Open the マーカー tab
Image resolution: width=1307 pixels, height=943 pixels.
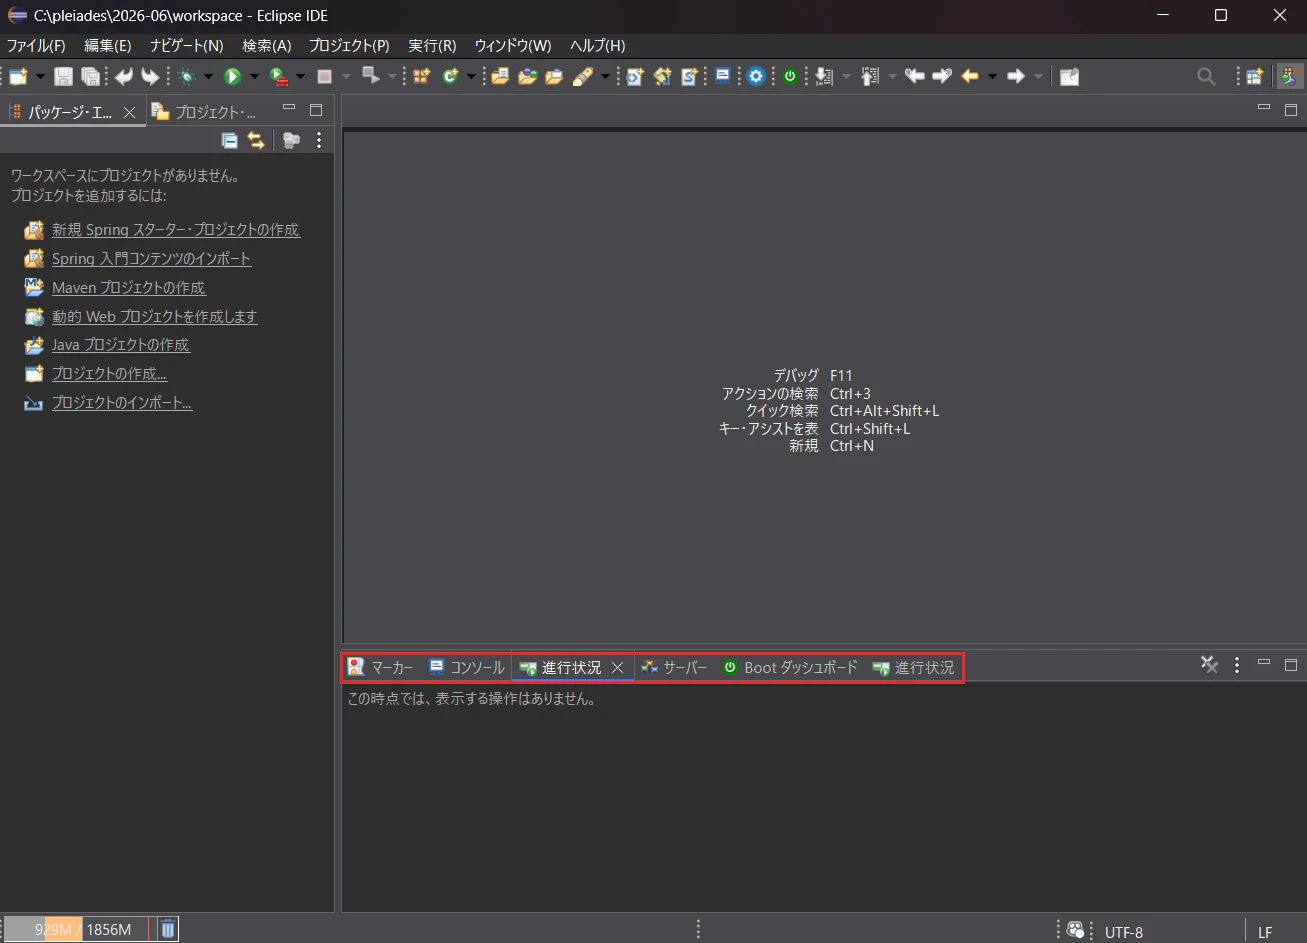(x=381, y=667)
